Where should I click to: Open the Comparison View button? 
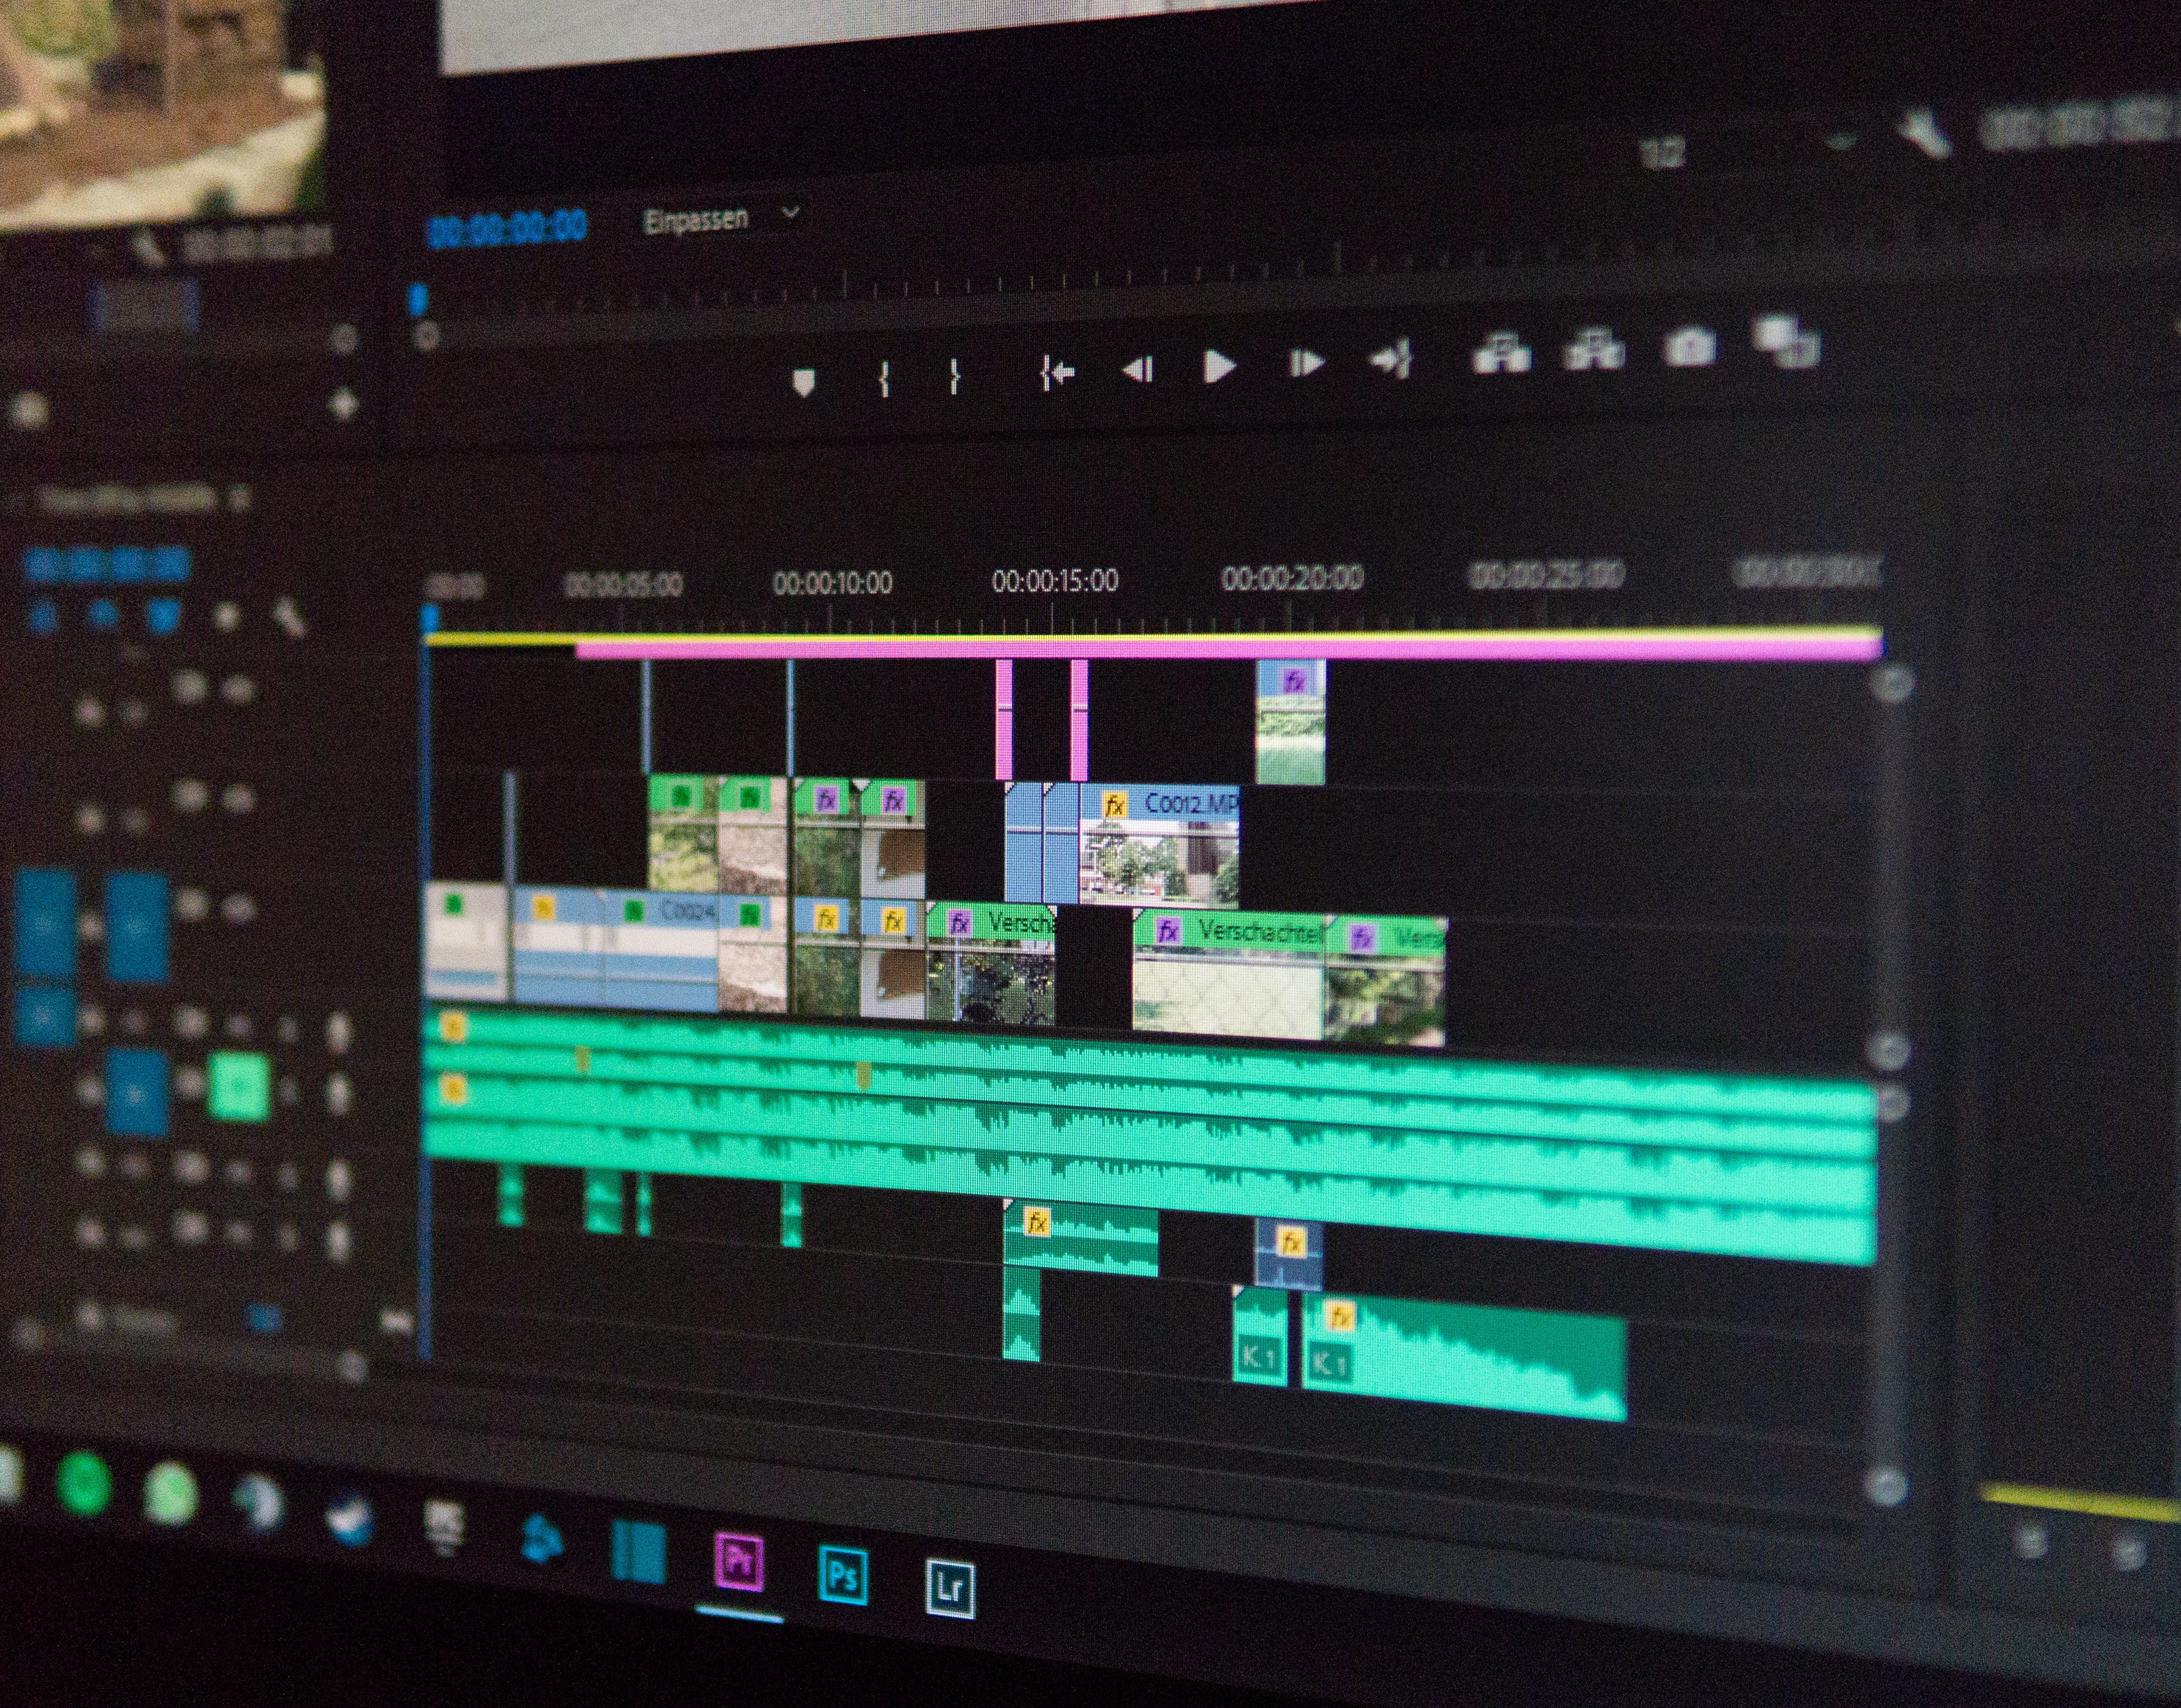[x=1787, y=341]
